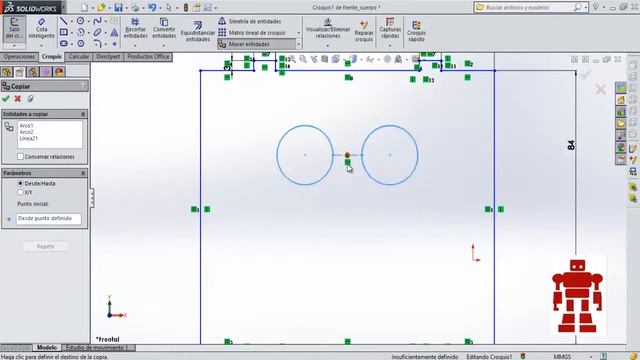
Task: Click the Save icon in title toolbar
Action: point(118,7)
